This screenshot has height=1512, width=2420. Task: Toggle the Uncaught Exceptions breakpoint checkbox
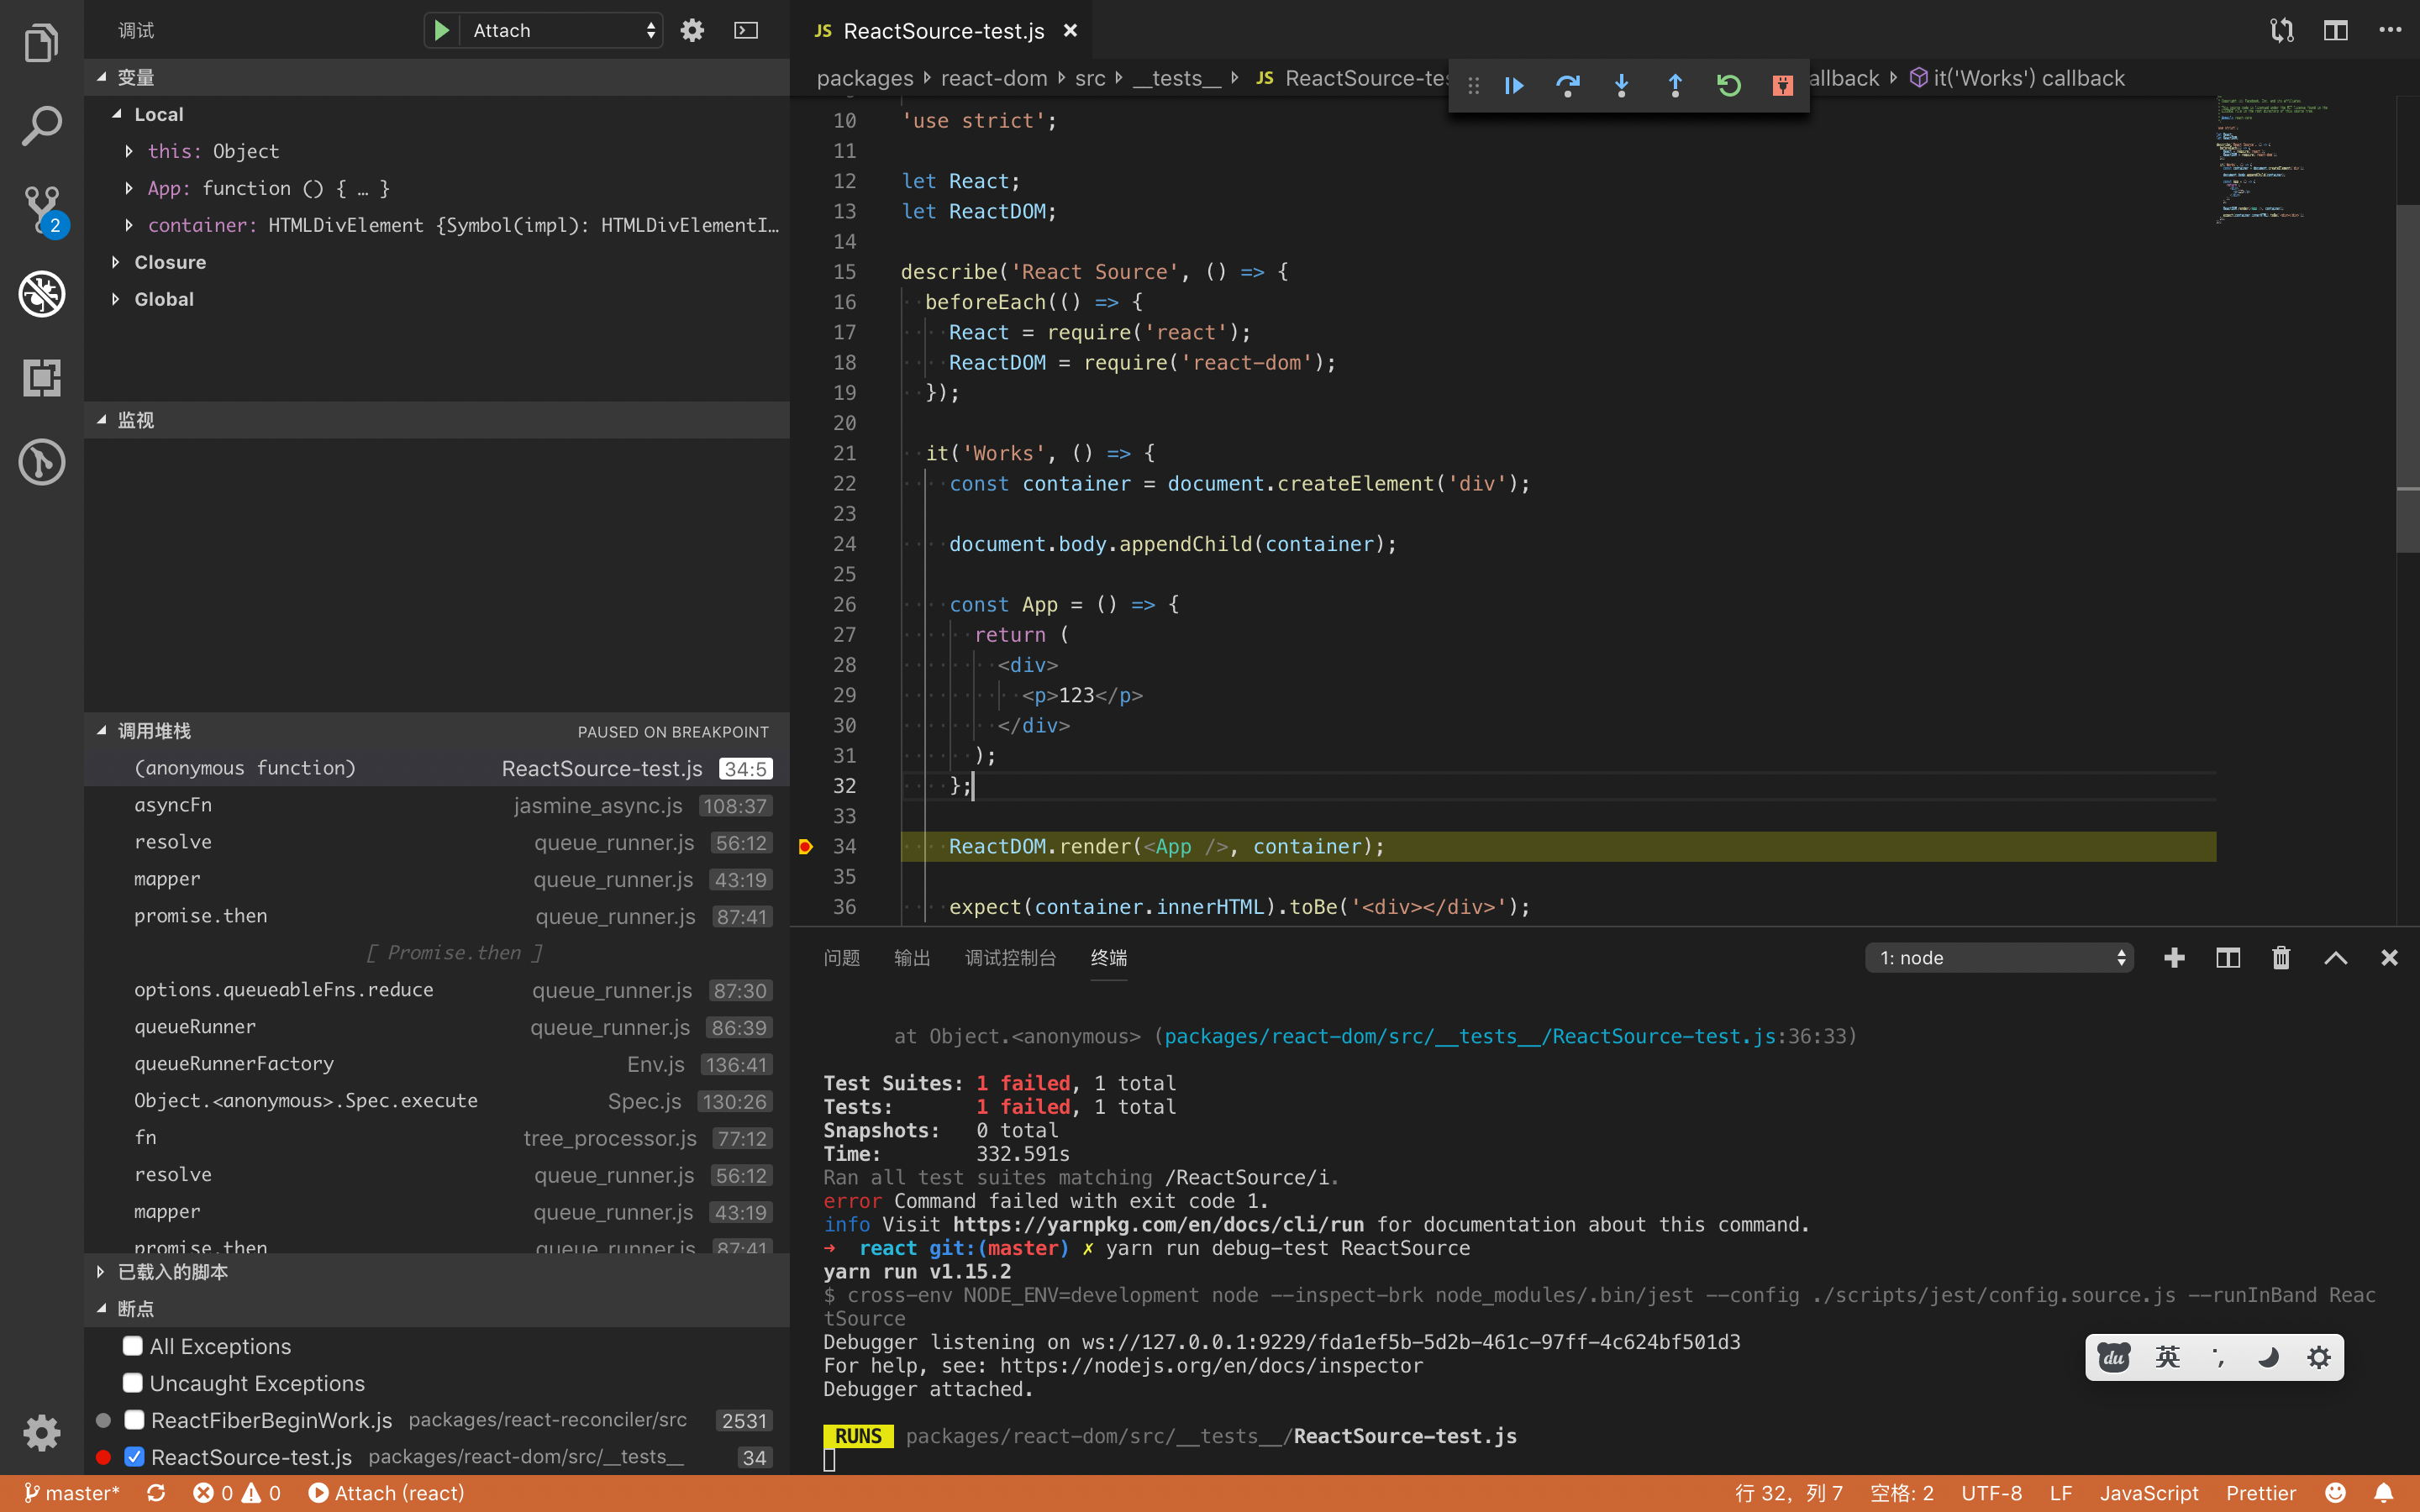point(133,1383)
